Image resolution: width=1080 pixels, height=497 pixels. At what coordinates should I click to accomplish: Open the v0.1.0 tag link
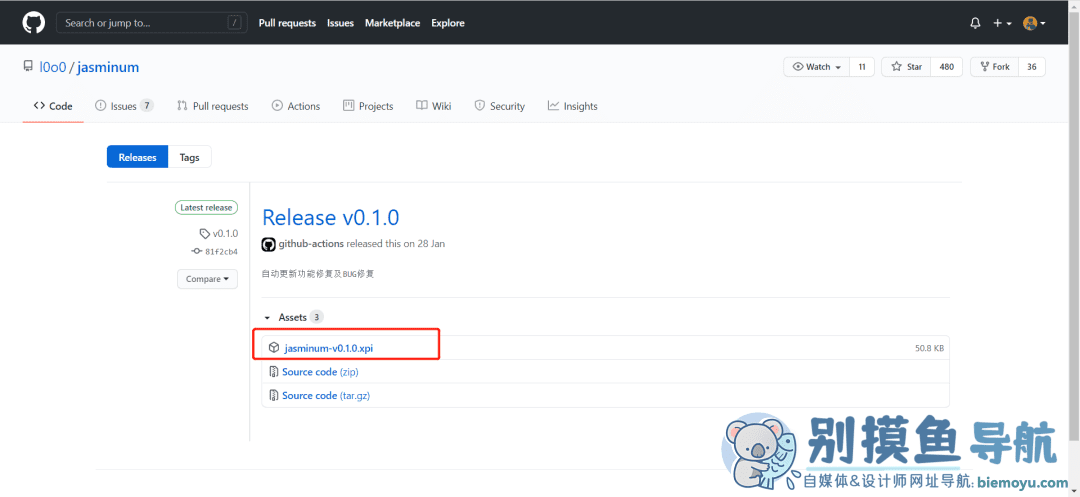tap(224, 233)
